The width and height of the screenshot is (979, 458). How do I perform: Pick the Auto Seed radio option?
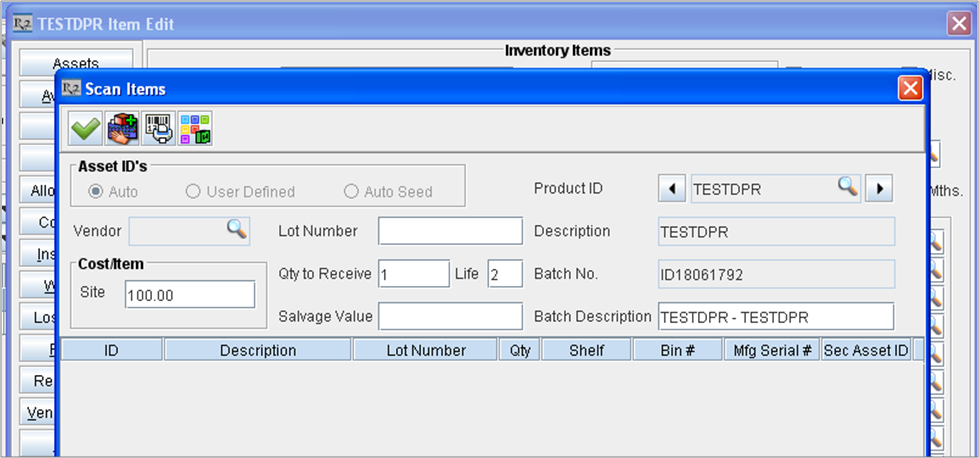tap(351, 191)
